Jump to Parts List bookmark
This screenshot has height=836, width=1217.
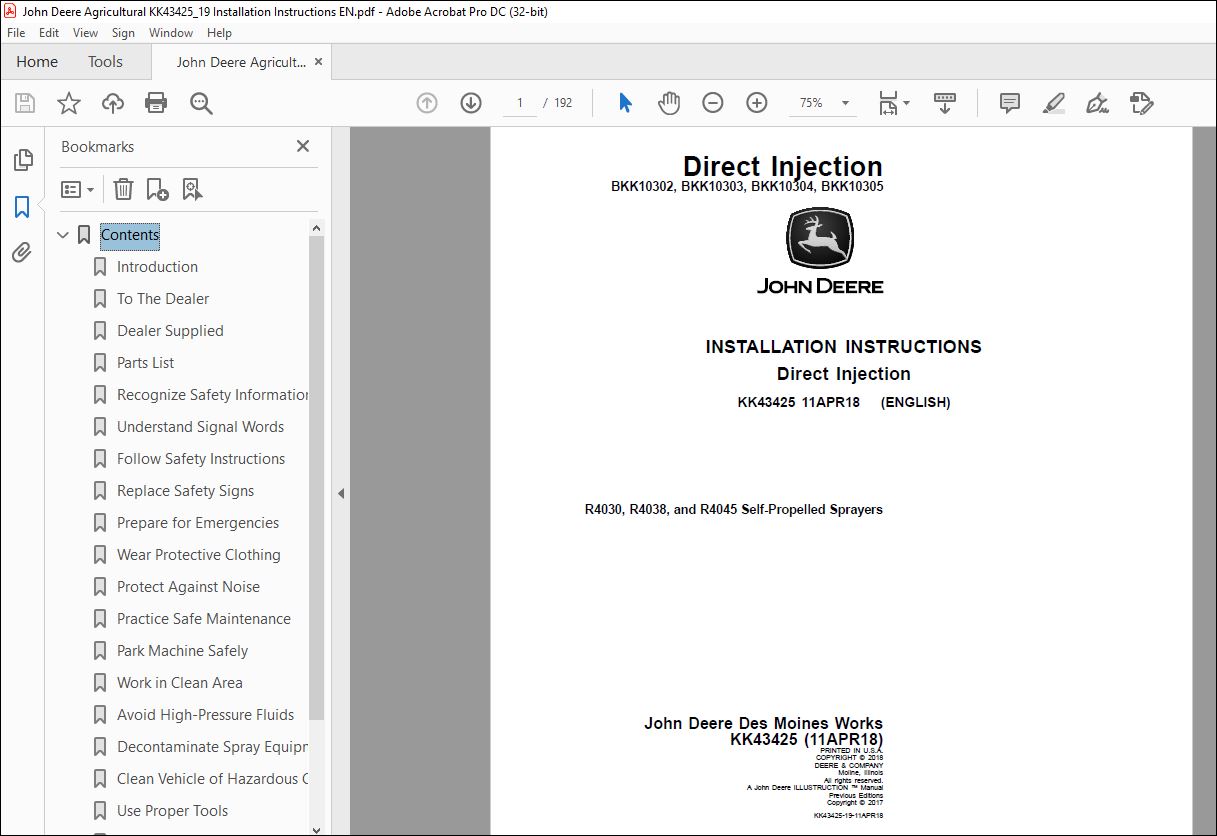pyautogui.click(x=145, y=363)
